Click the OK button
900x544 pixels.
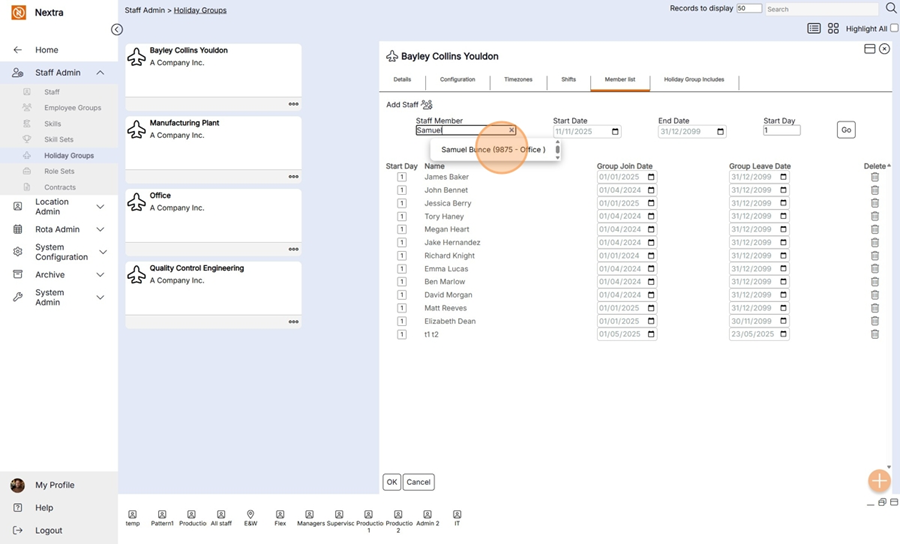391,482
